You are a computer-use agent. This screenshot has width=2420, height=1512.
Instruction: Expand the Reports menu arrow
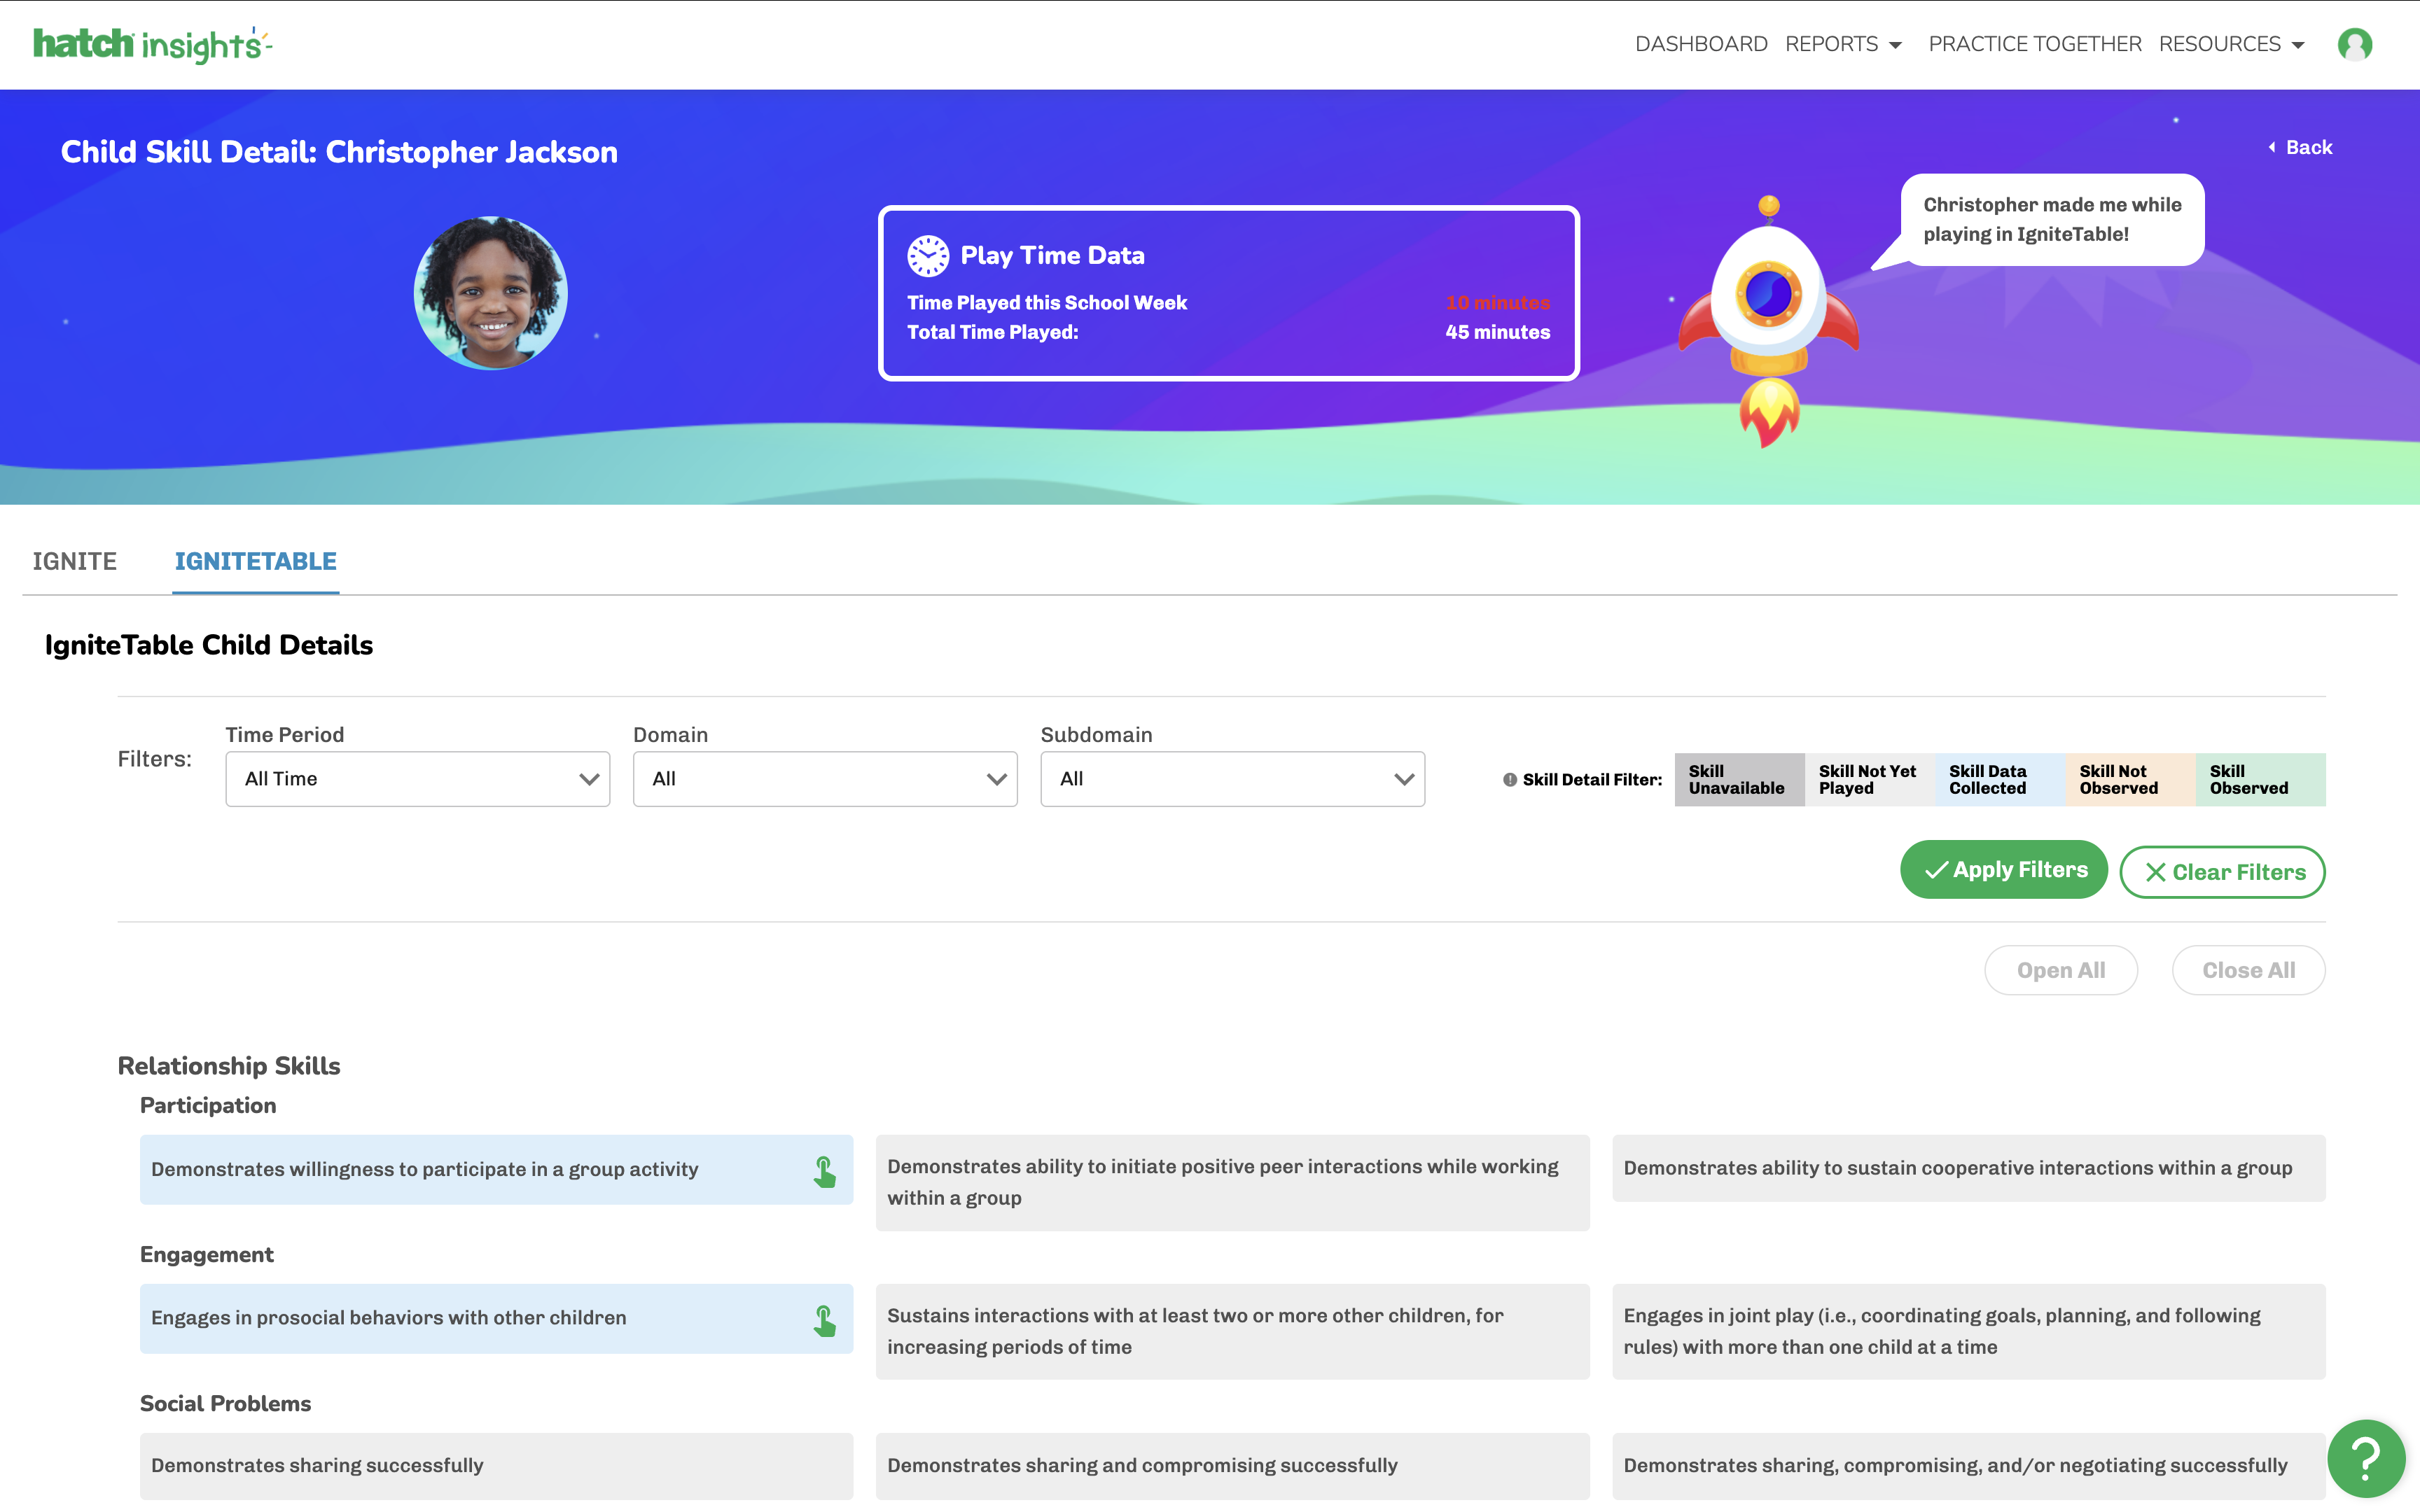(1895, 45)
